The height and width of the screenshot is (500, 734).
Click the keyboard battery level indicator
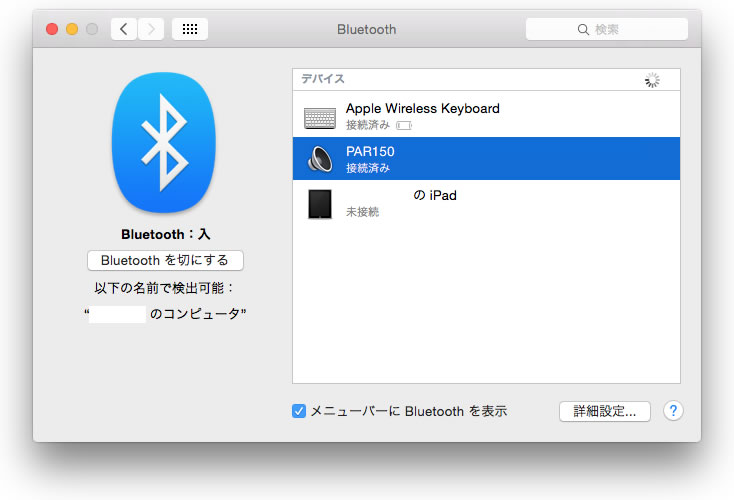[x=404, y=125]
